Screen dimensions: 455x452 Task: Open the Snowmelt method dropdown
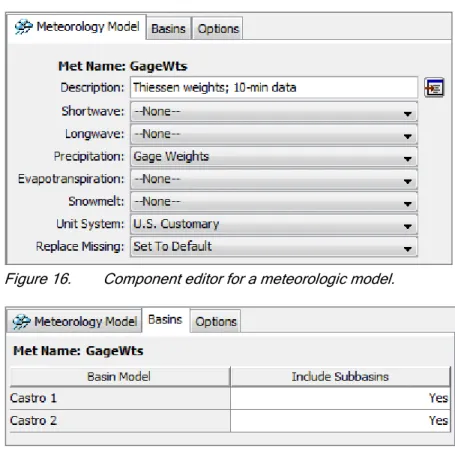point(274,202)
